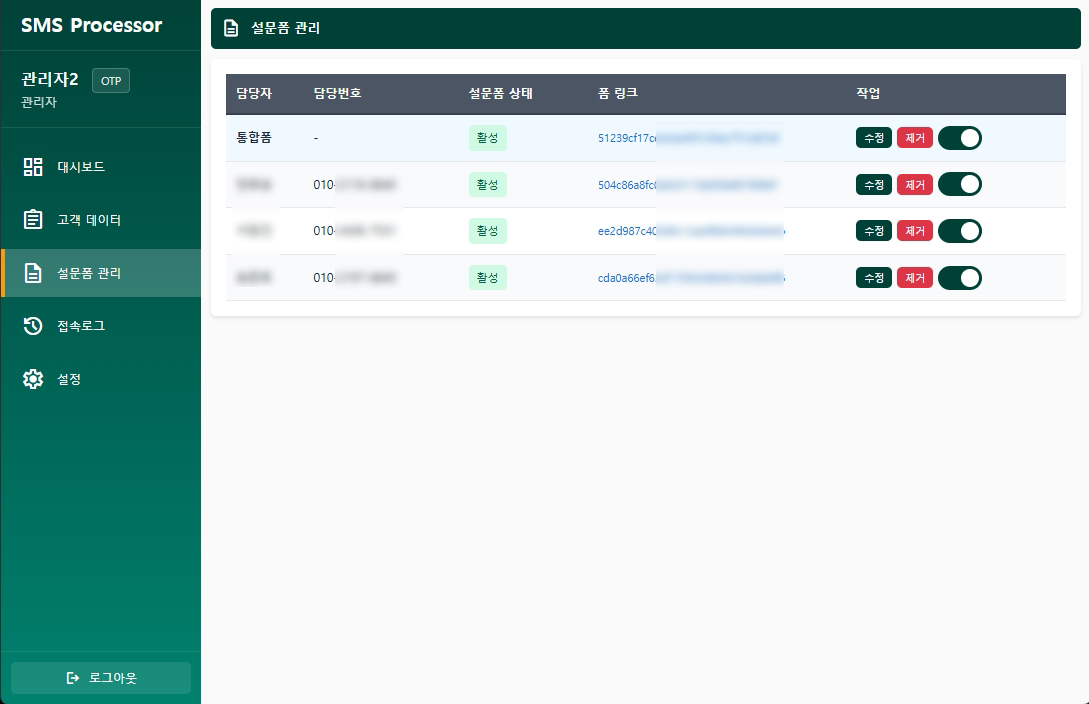The image size is (1089, 704).
Task: Toggle the switch on the last table row
Action: pyautogui.click(x=959, y=278)
